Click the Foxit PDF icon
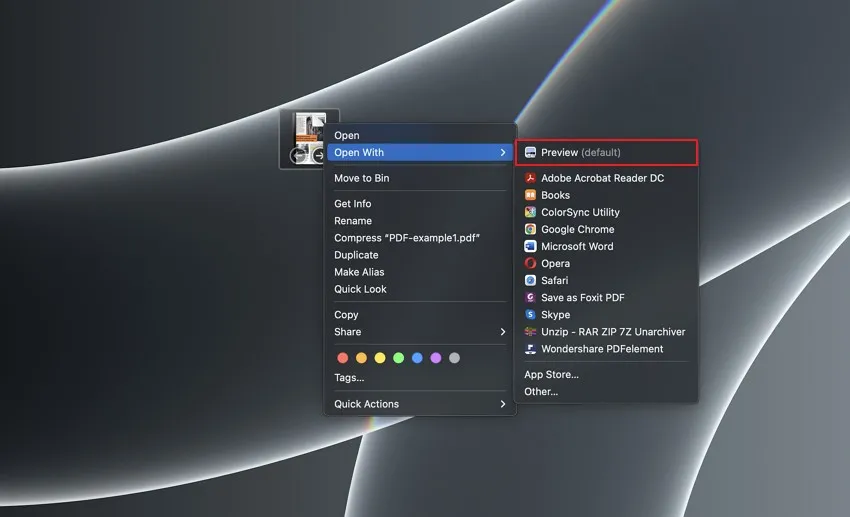850x517 pixels. coord(530,298)
